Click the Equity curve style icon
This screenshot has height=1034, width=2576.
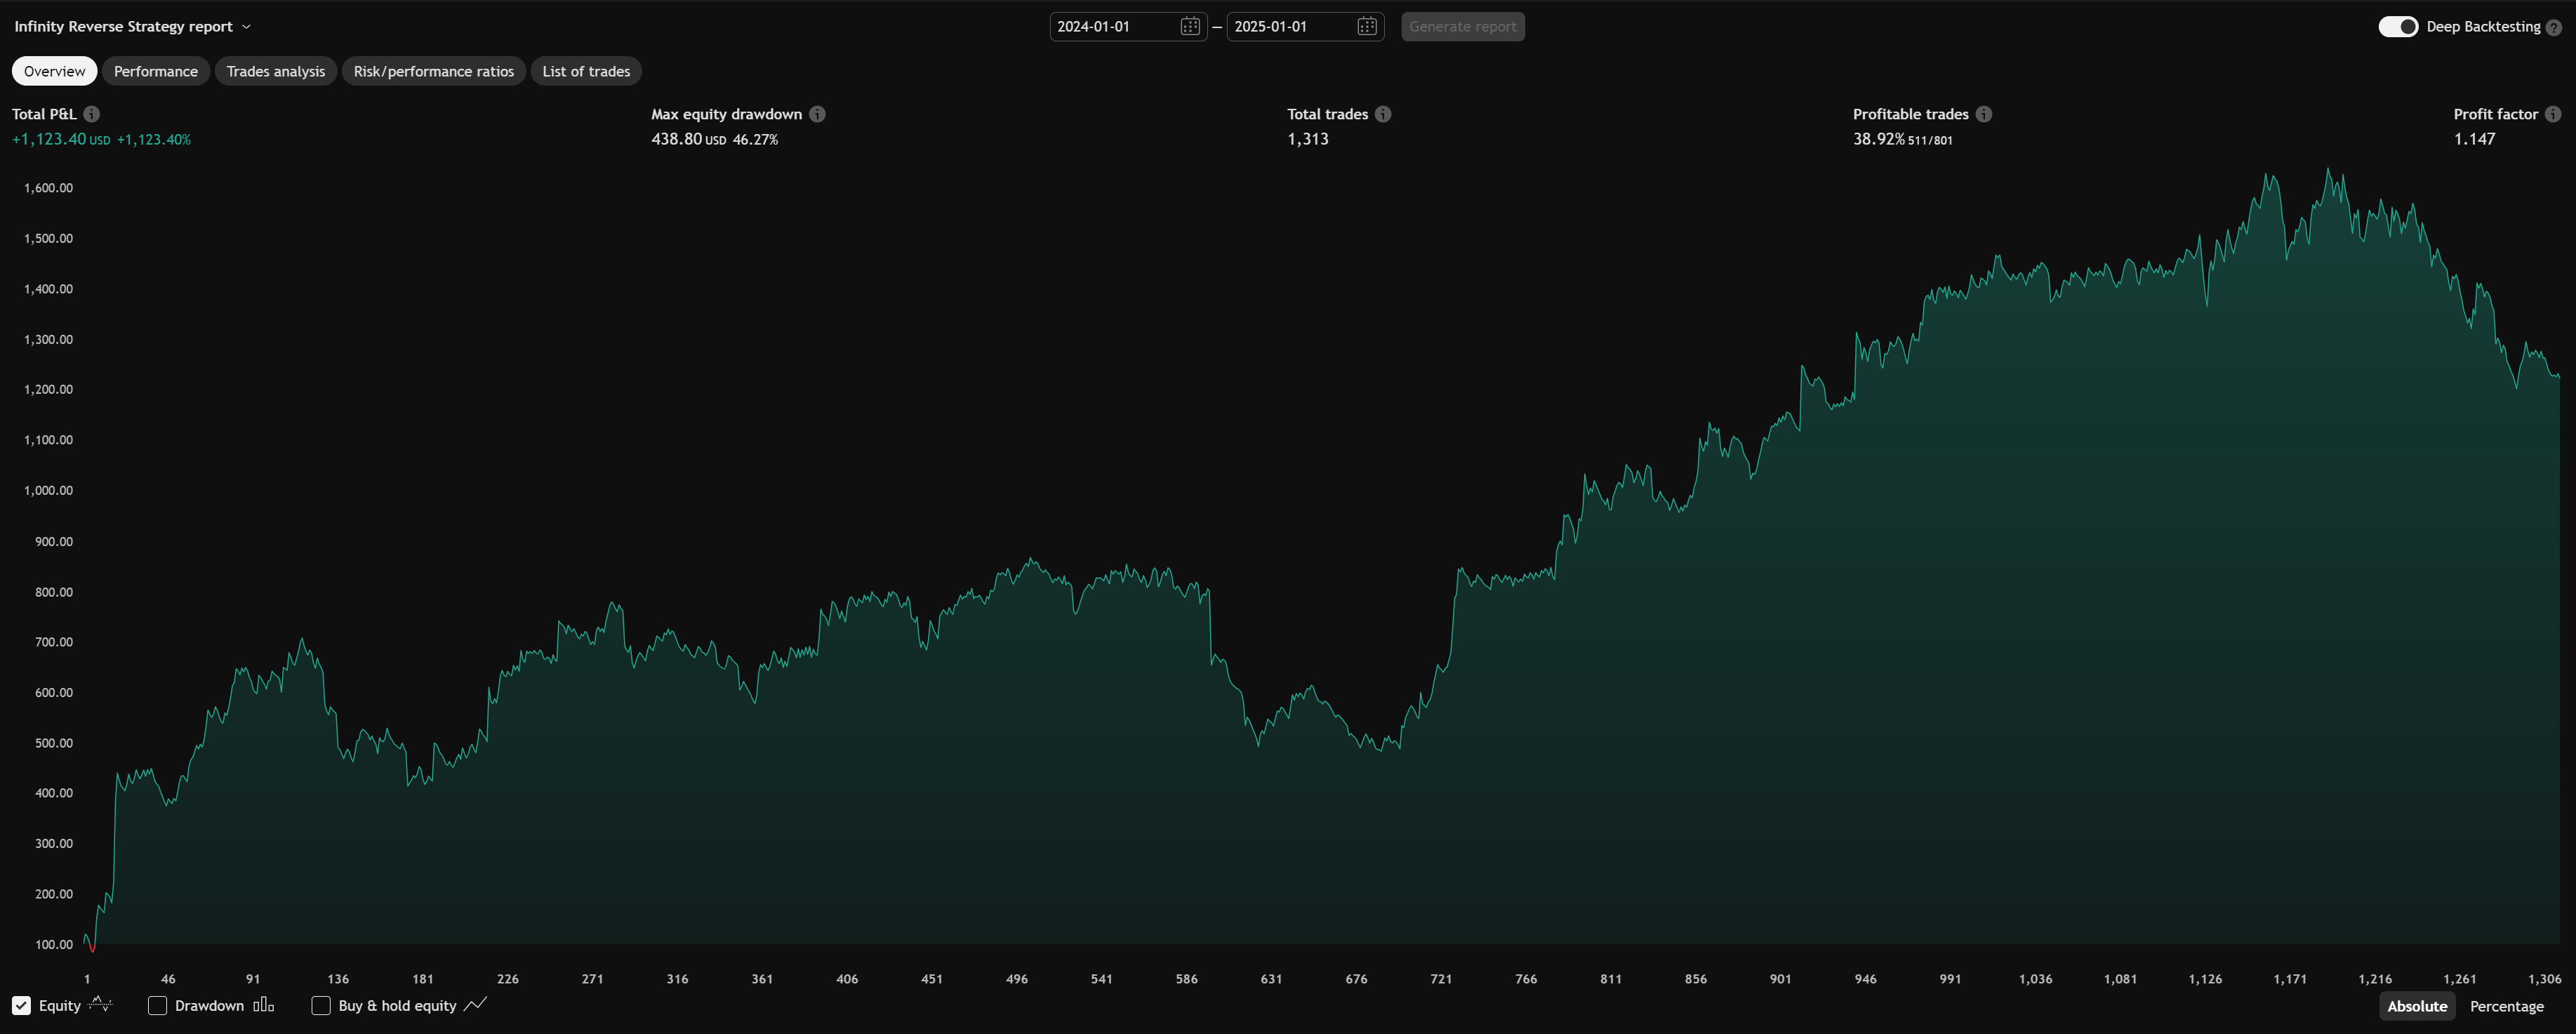pos(101,1005)
